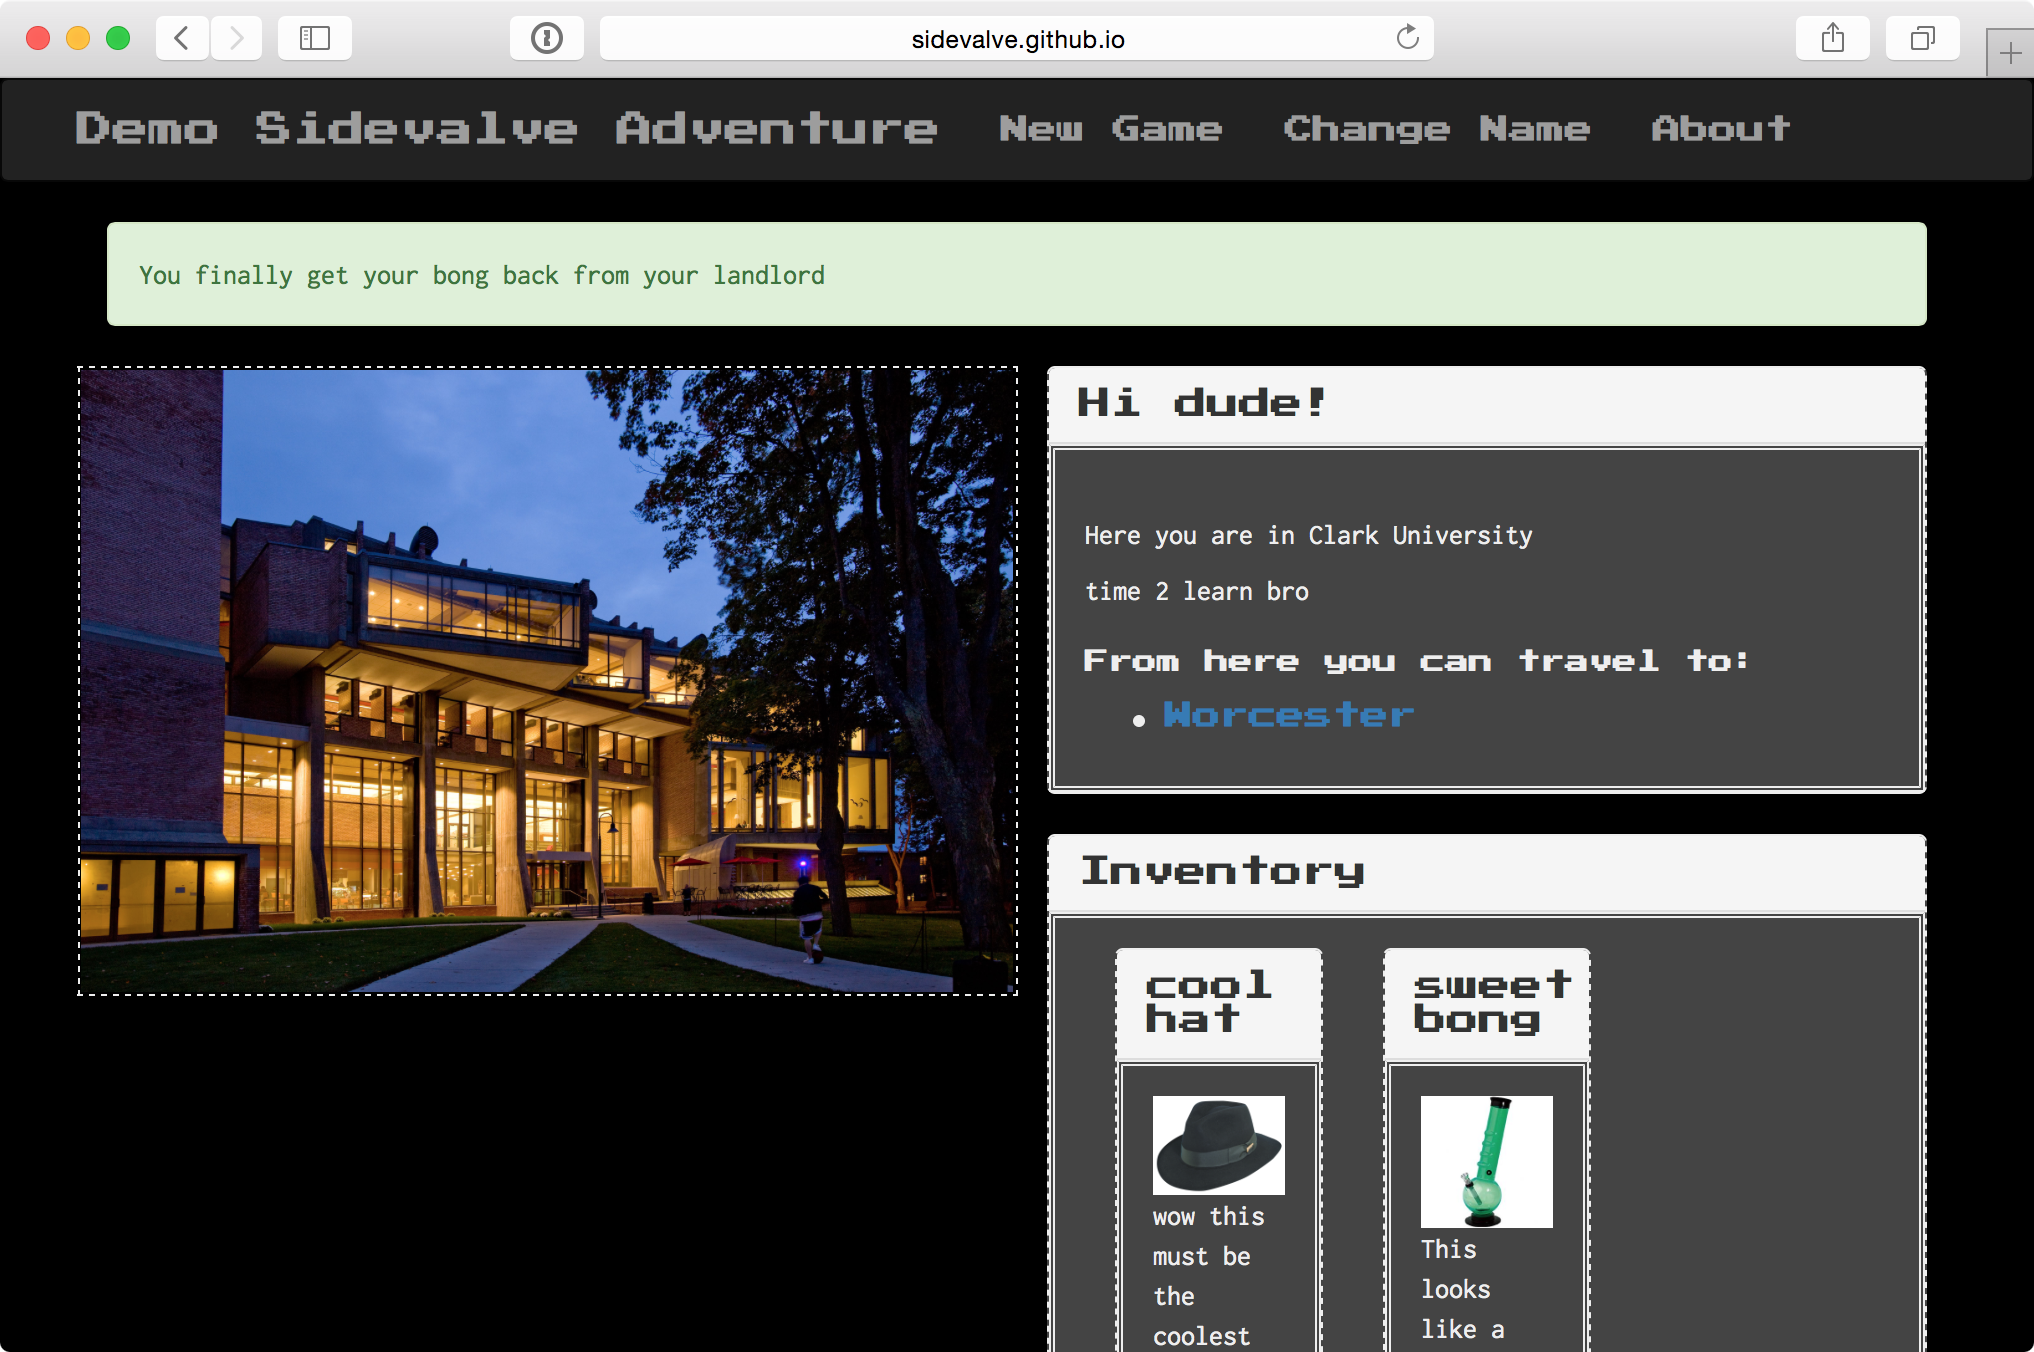2034x1352 pixels.
Task: Click the browser forward arrow
Action: (x=236, y=39)
